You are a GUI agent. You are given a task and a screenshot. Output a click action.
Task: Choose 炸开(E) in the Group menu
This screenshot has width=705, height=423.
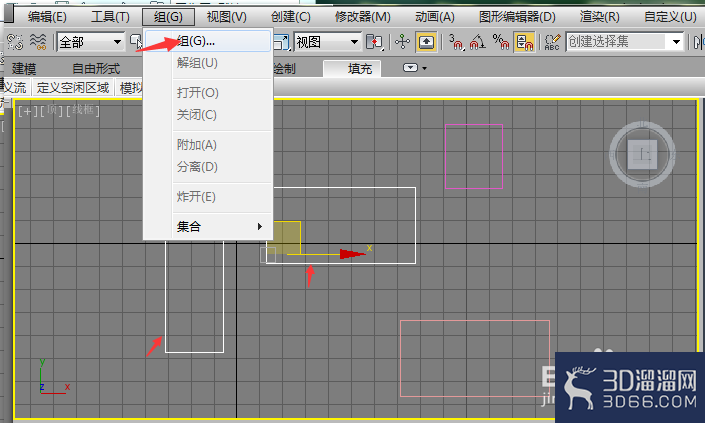coord(208,197)
